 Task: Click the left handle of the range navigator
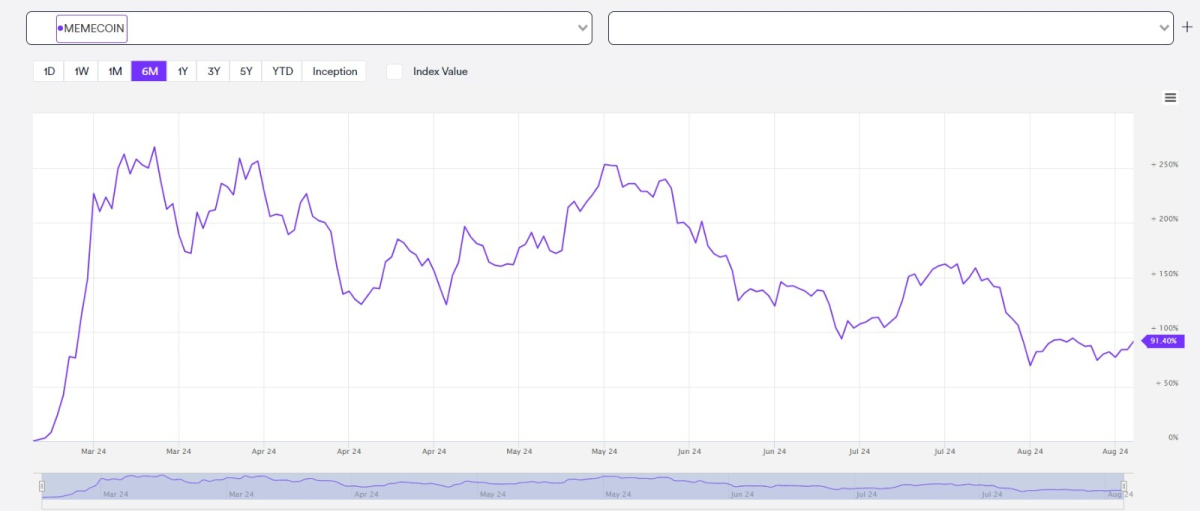[x=42, y=486]
